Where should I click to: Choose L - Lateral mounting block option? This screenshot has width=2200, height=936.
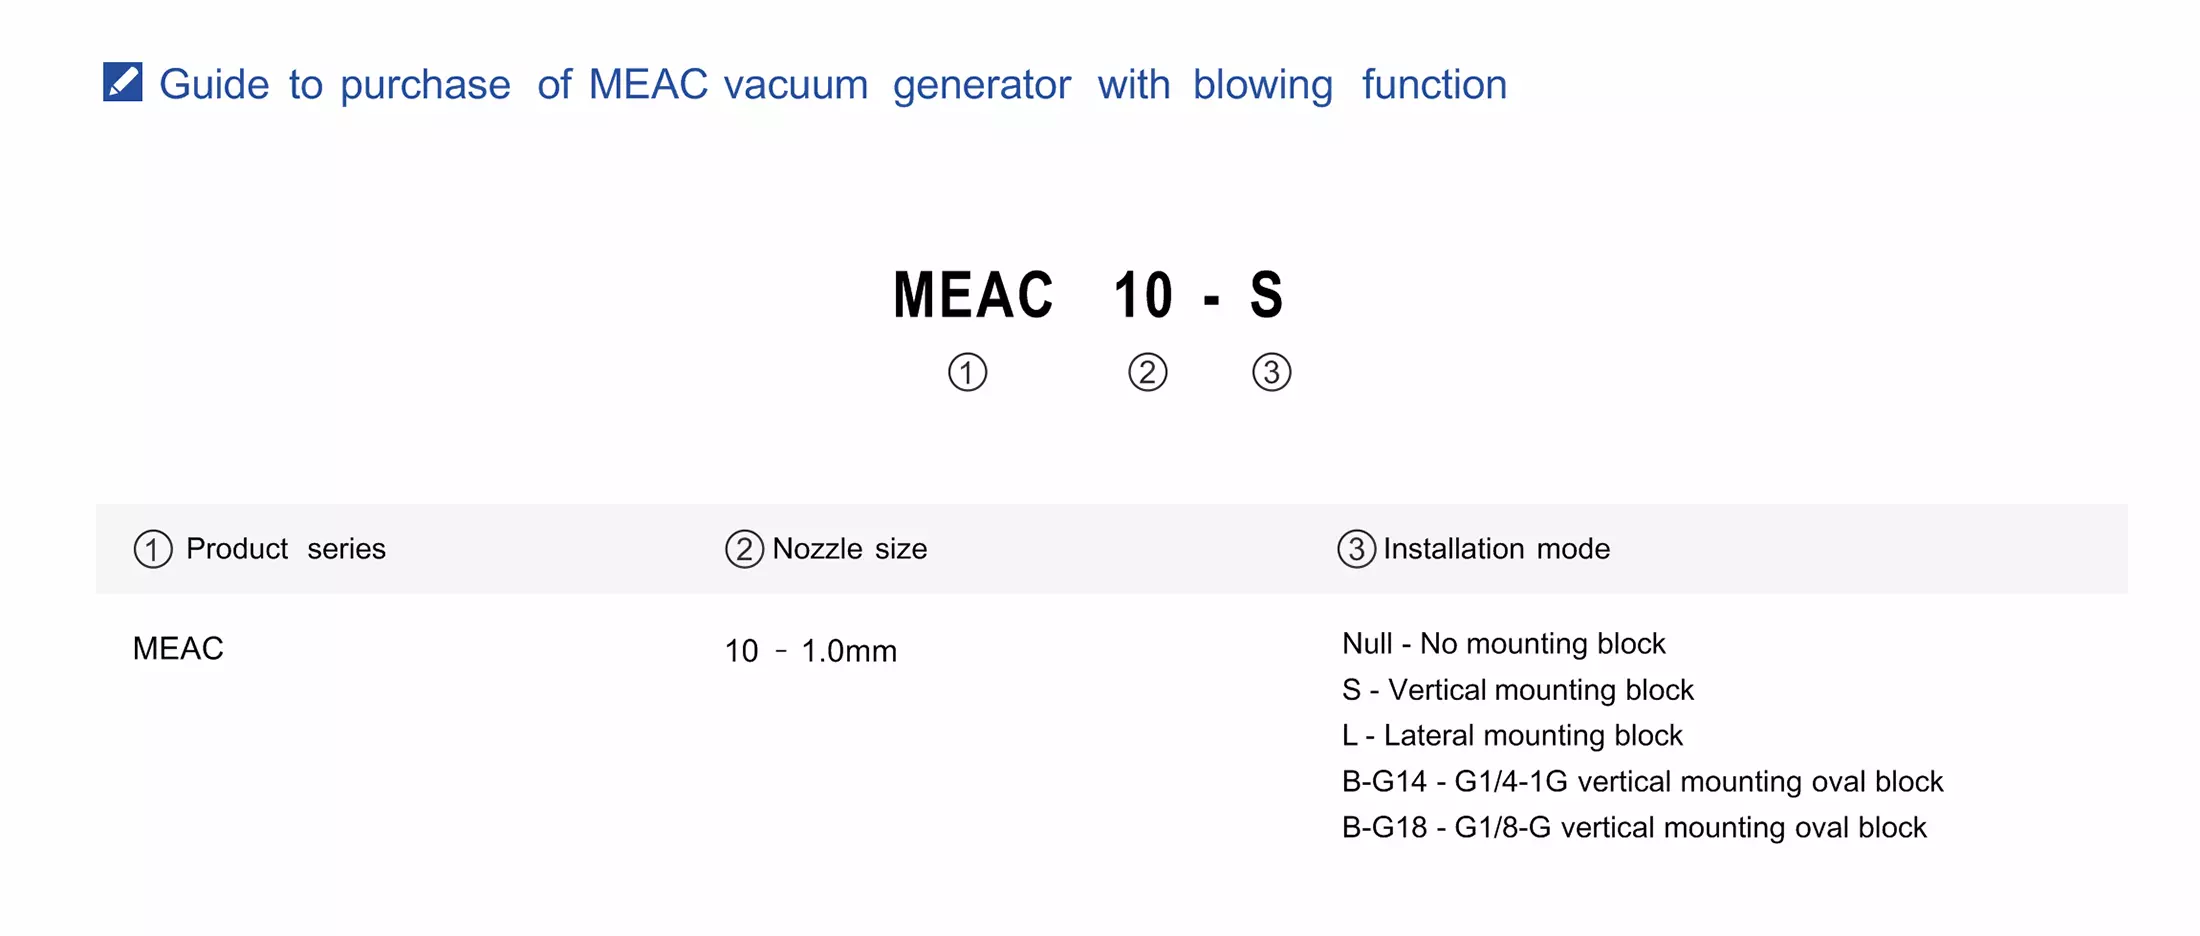click(x=1512, y=736)
